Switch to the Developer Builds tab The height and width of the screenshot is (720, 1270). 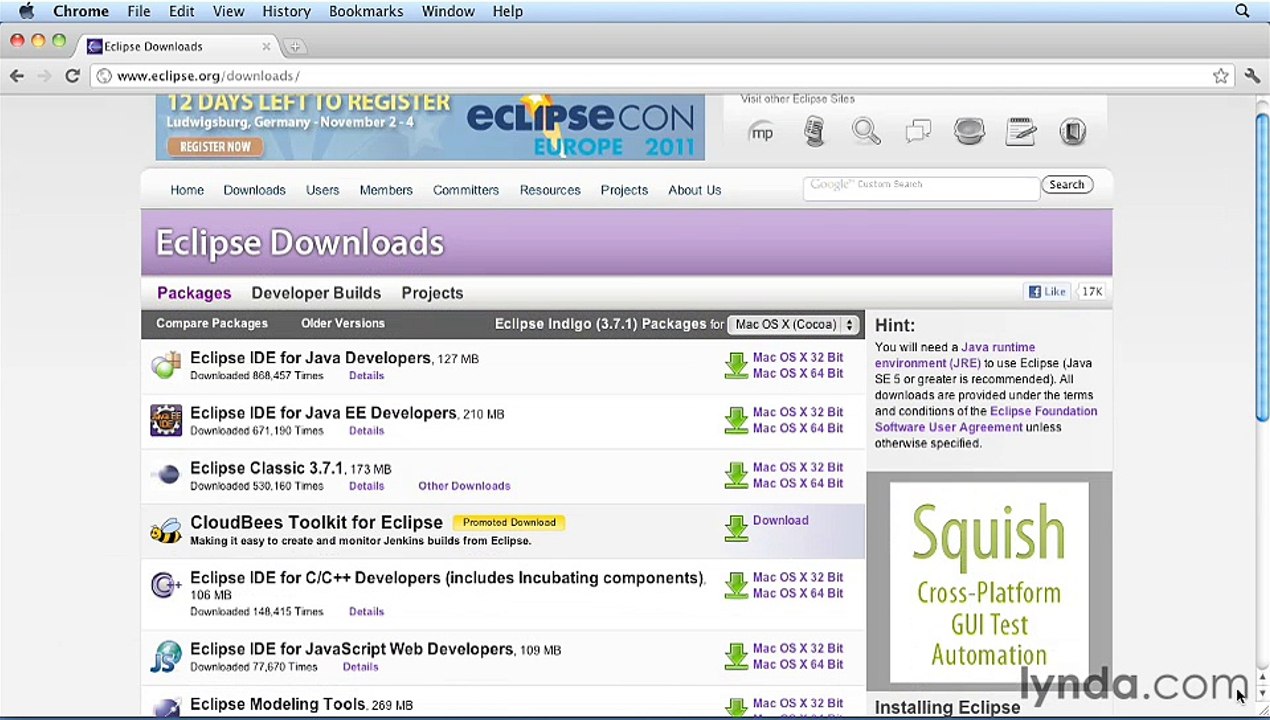(316, 293)
